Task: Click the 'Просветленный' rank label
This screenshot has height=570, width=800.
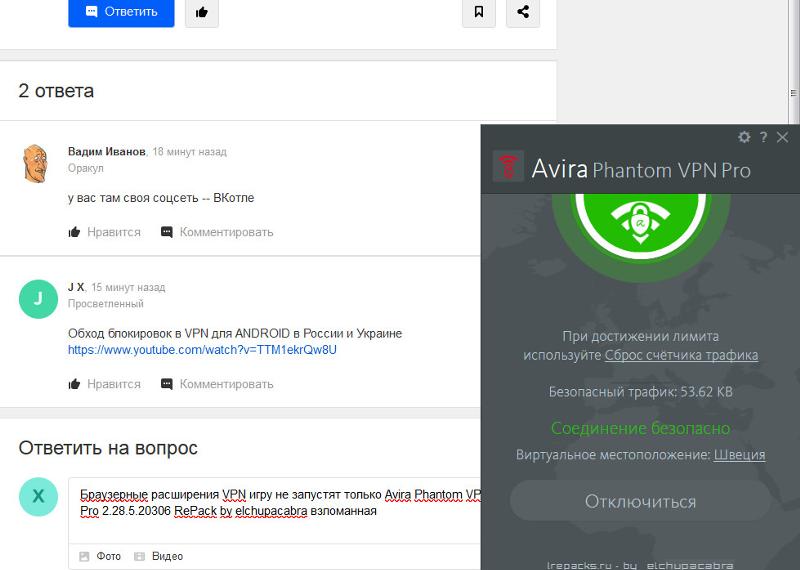Action: [x=106, y=304]
